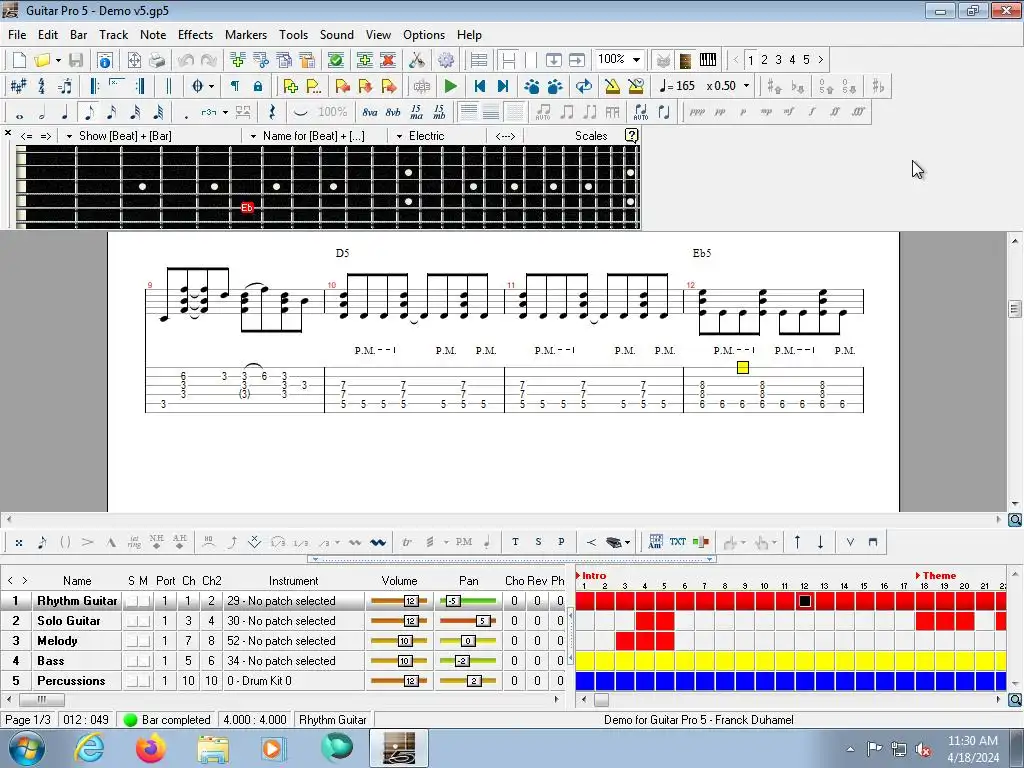Open the zoom 100% dropdown

click(636, 60)
